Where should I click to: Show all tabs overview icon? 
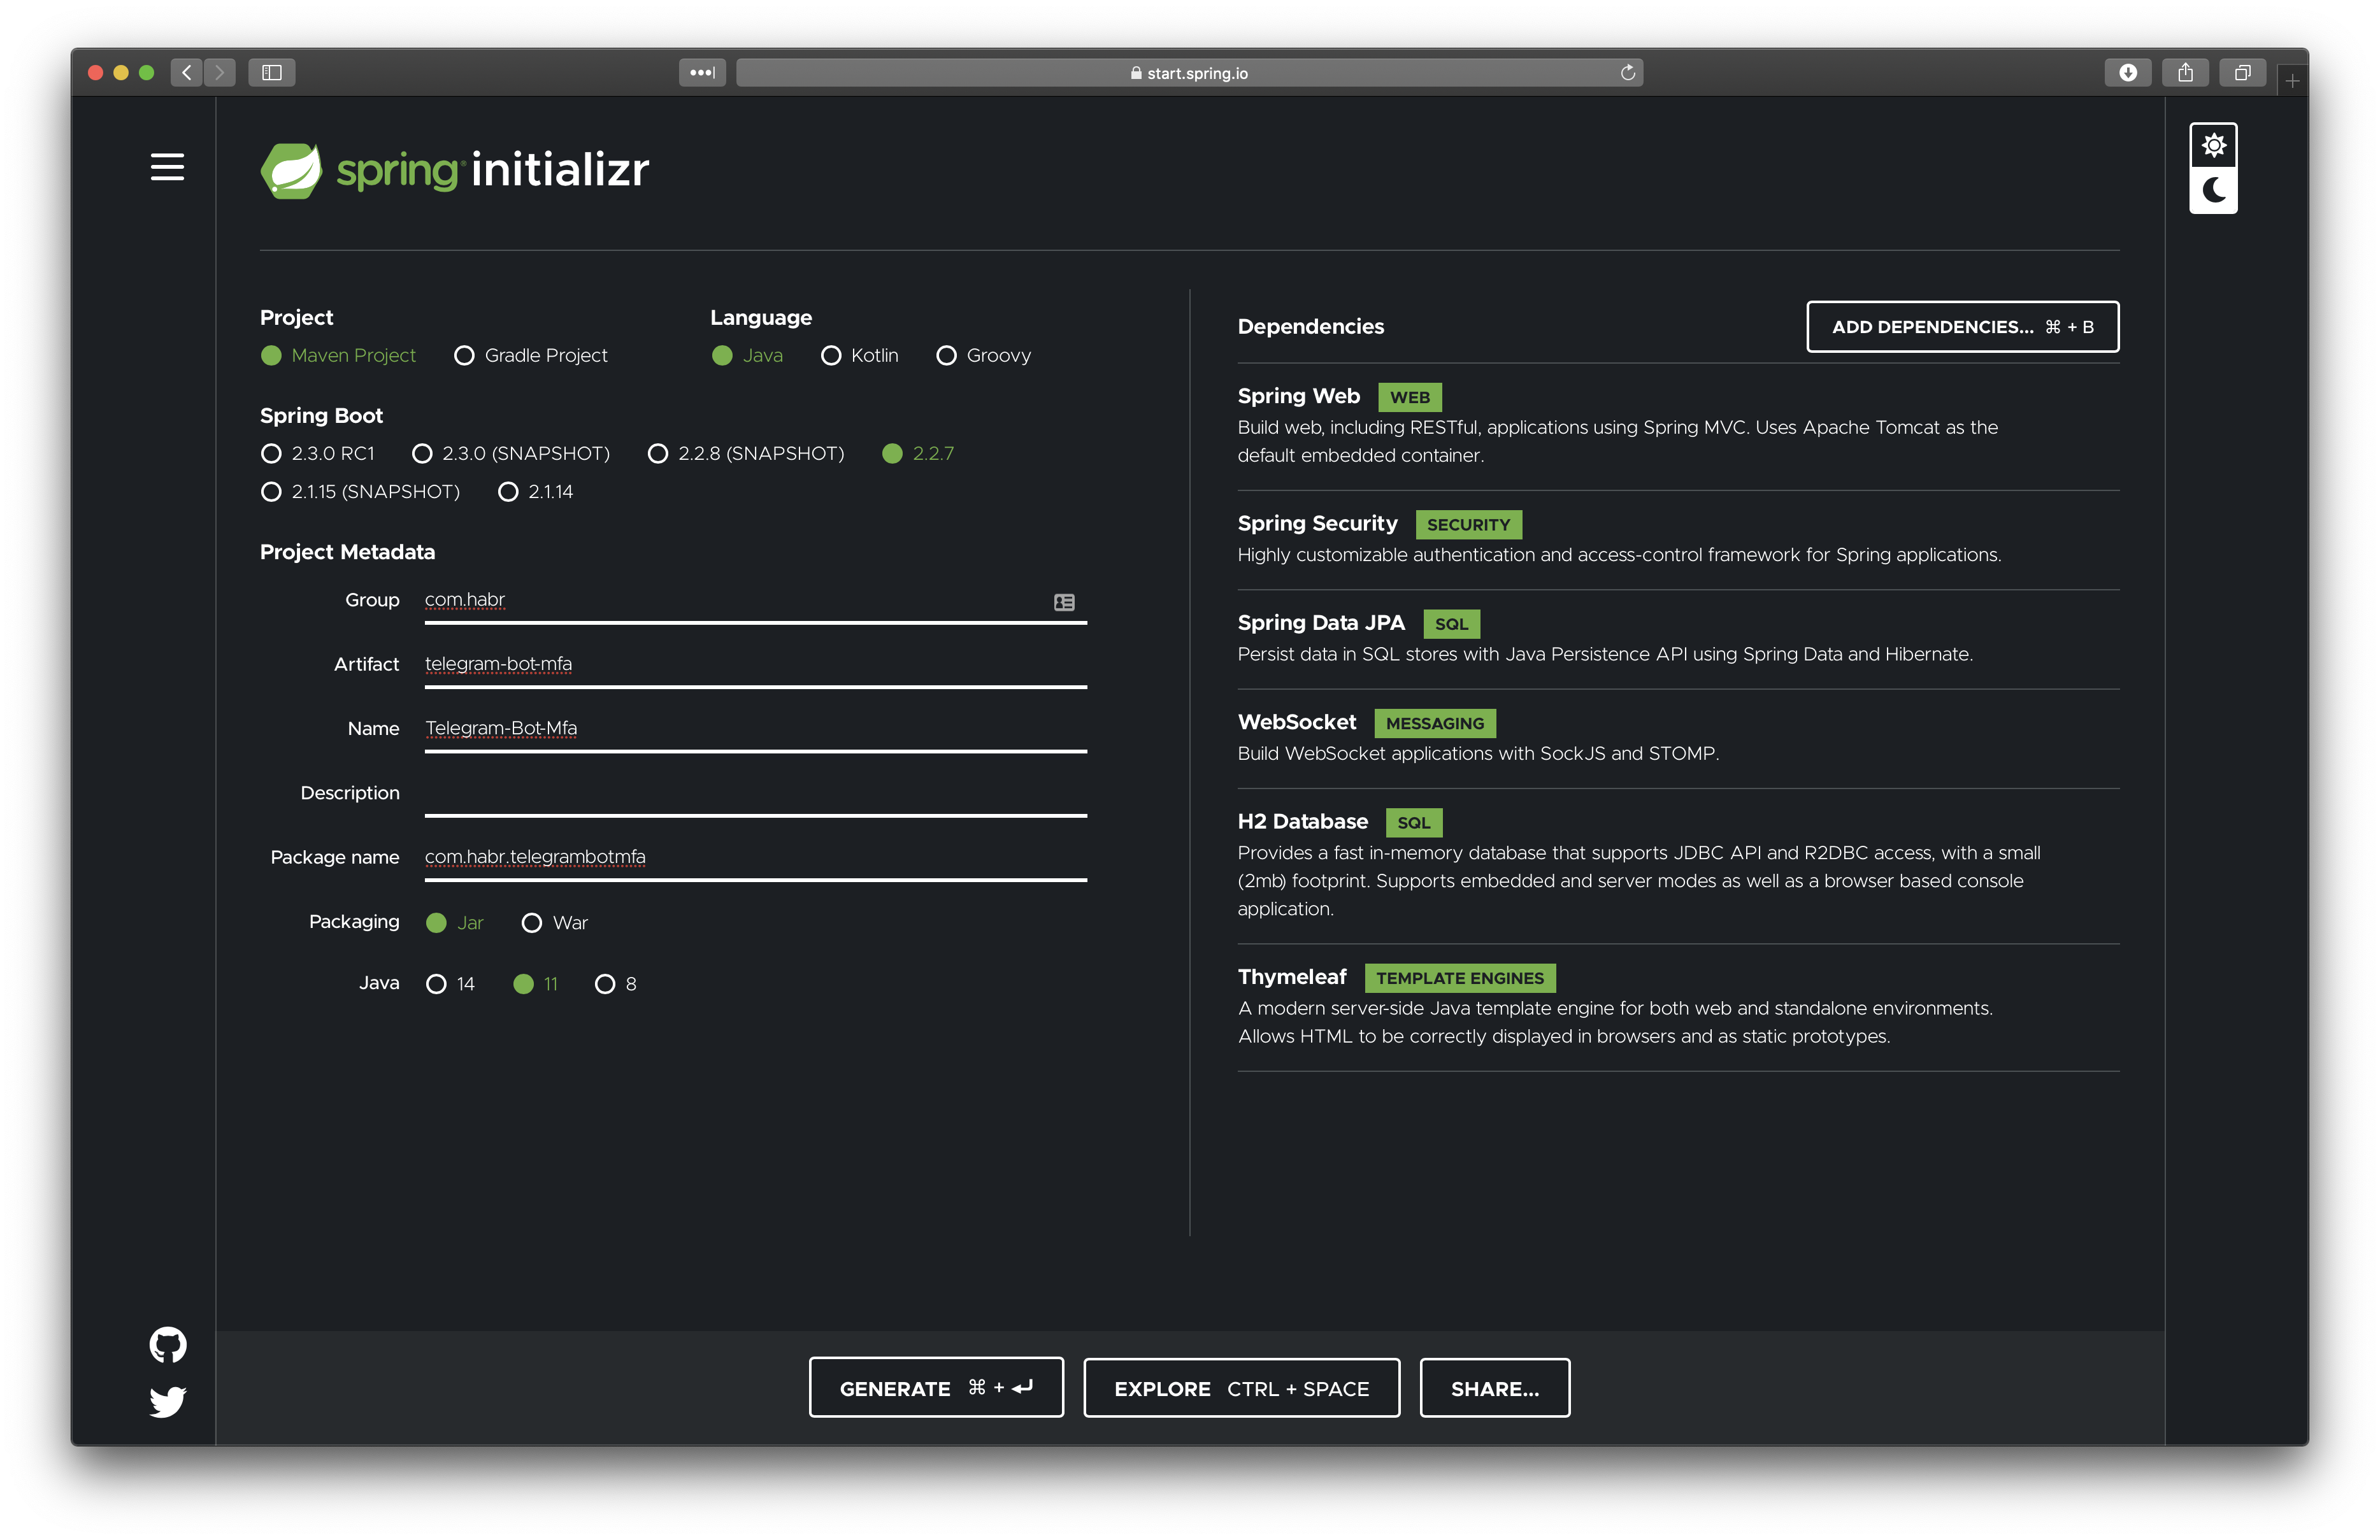coord(2243,72)
